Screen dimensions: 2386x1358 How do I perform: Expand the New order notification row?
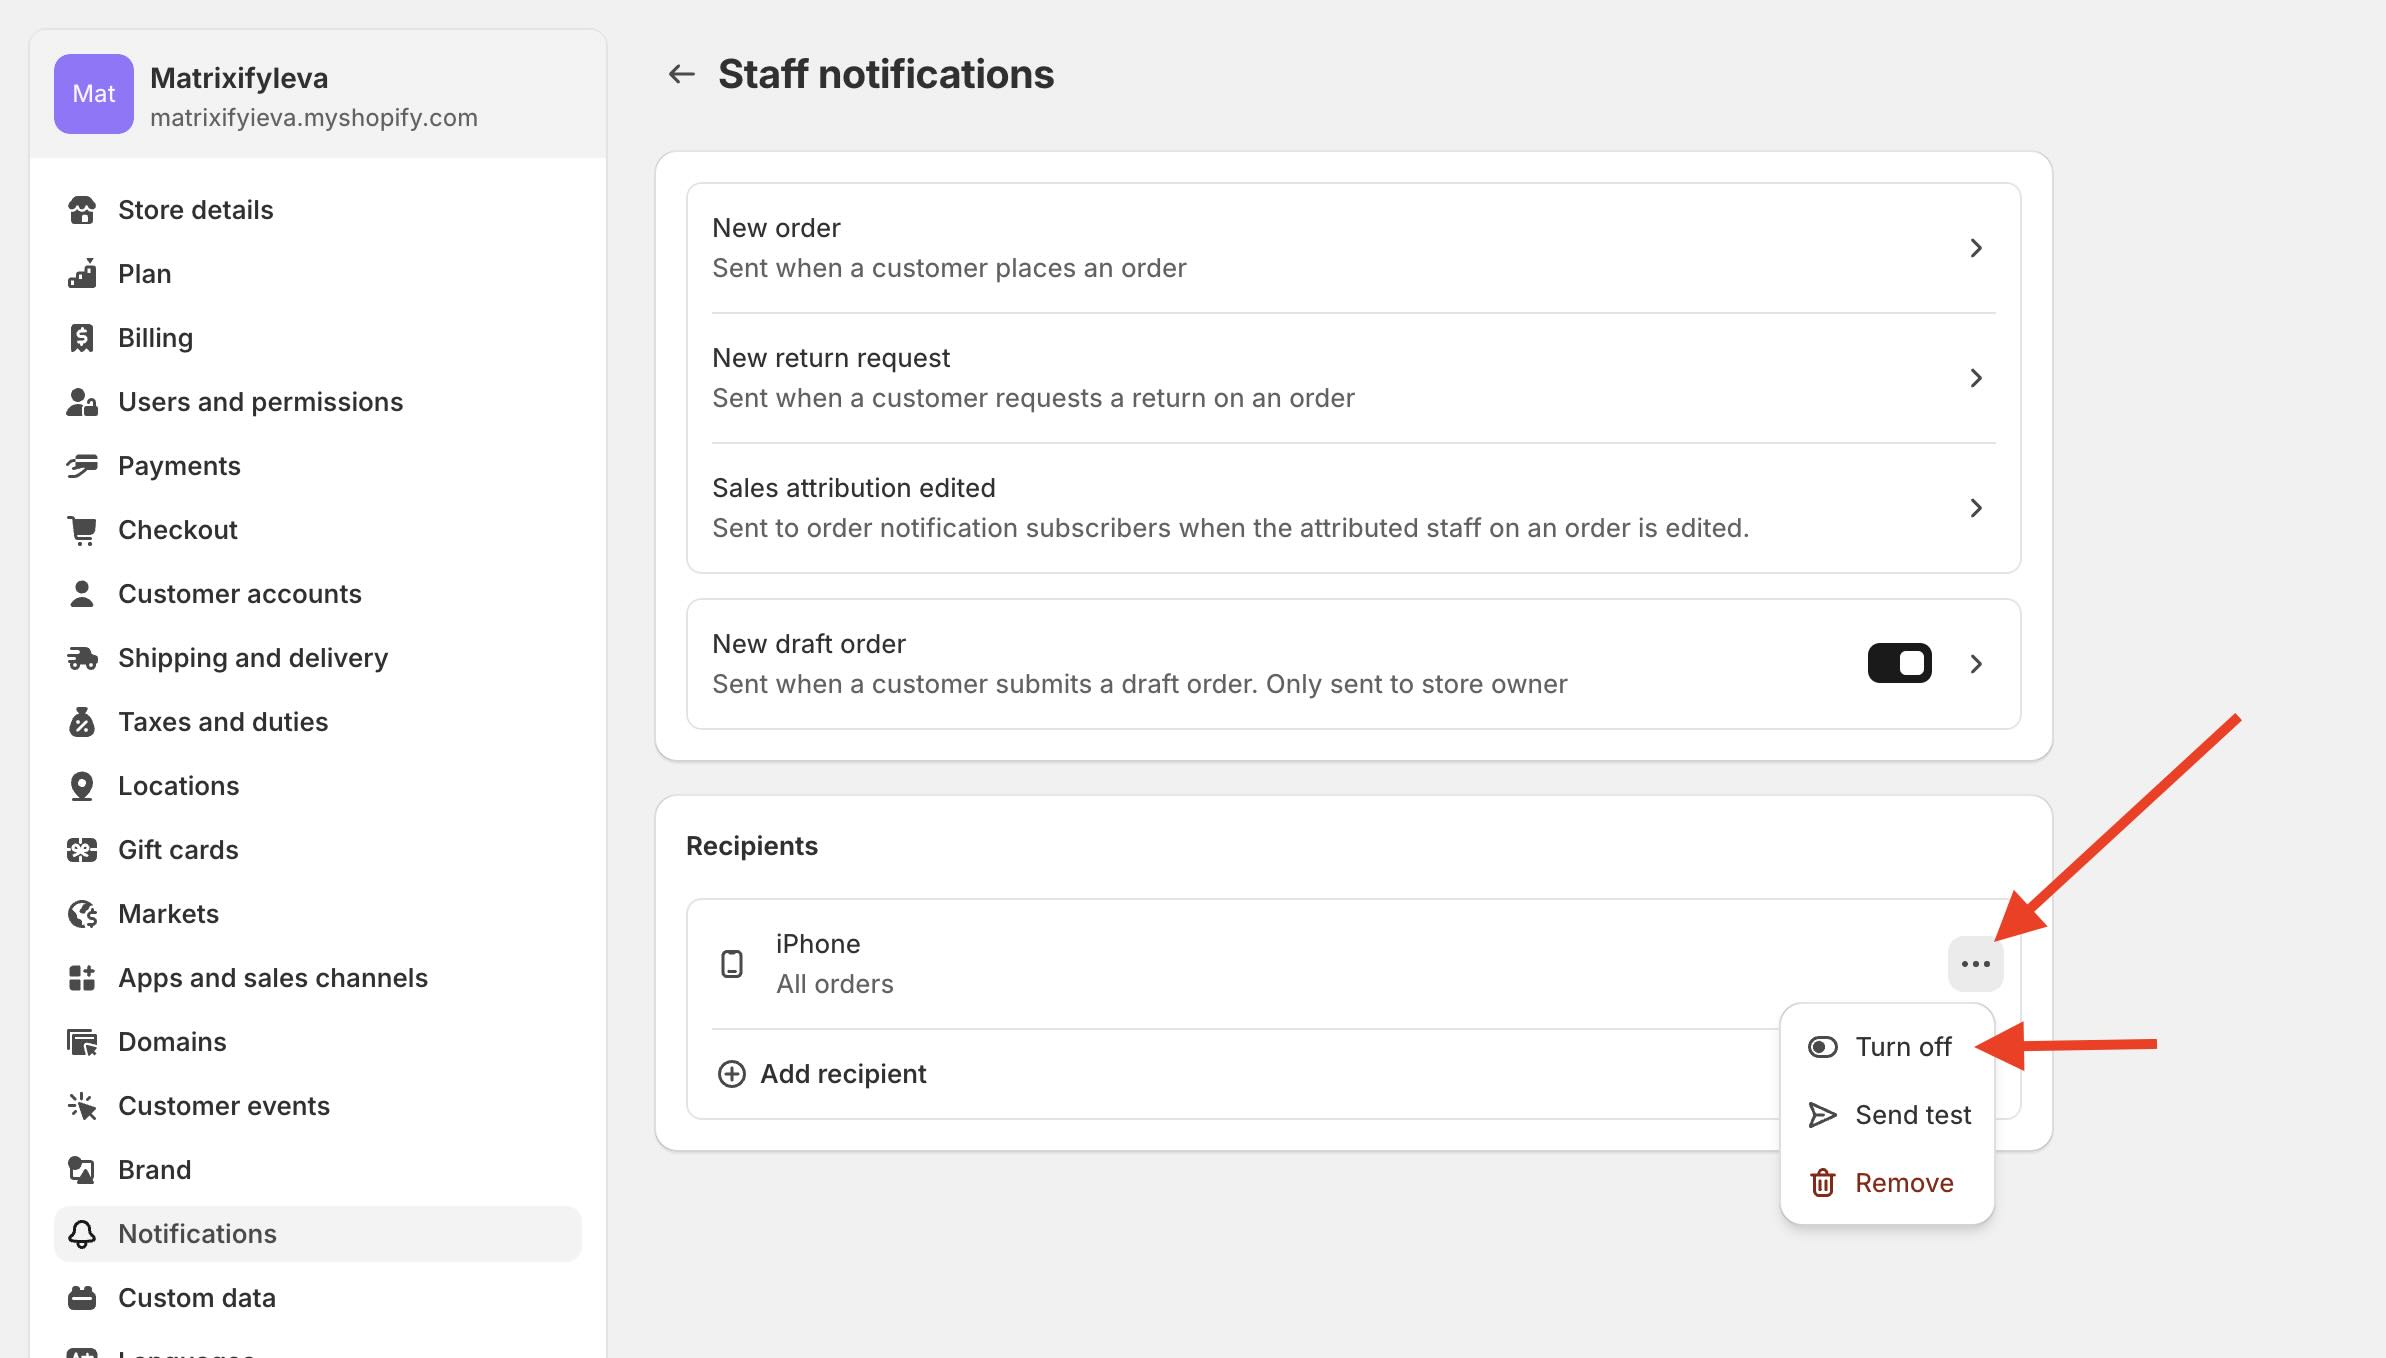click(x=1975, y=248)
